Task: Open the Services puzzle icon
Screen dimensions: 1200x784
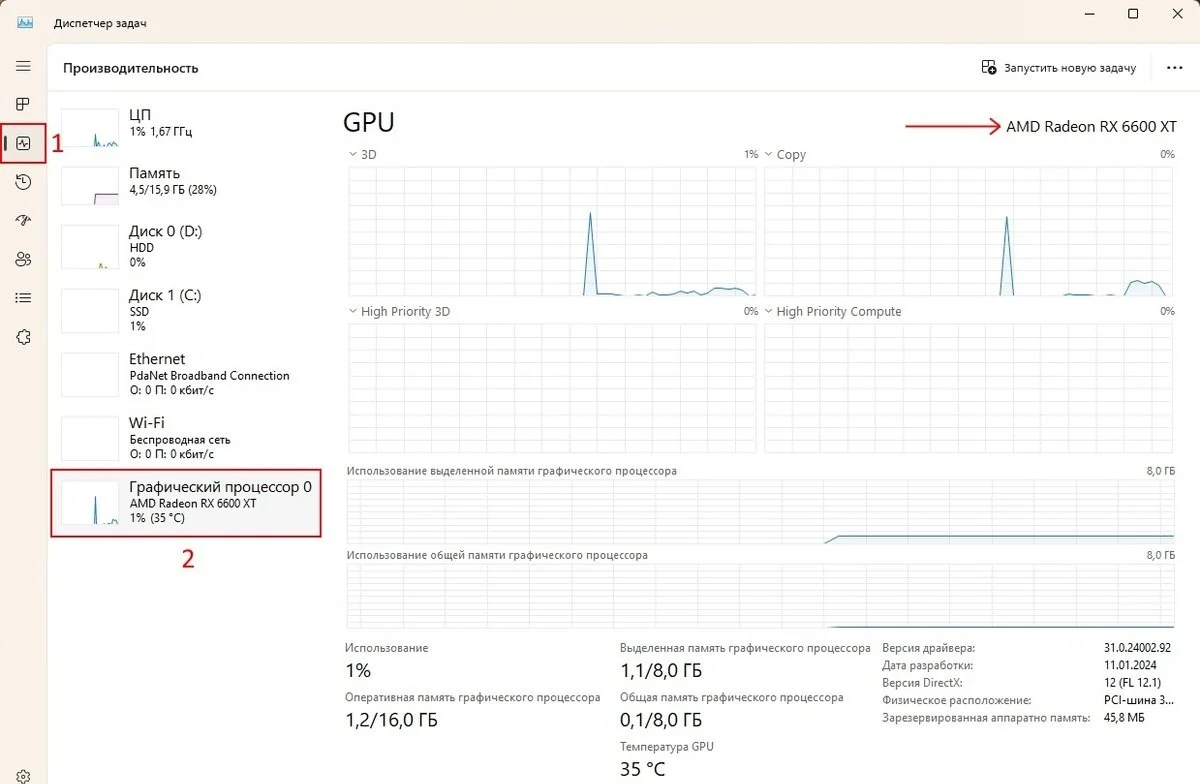Action: [23, 337]
